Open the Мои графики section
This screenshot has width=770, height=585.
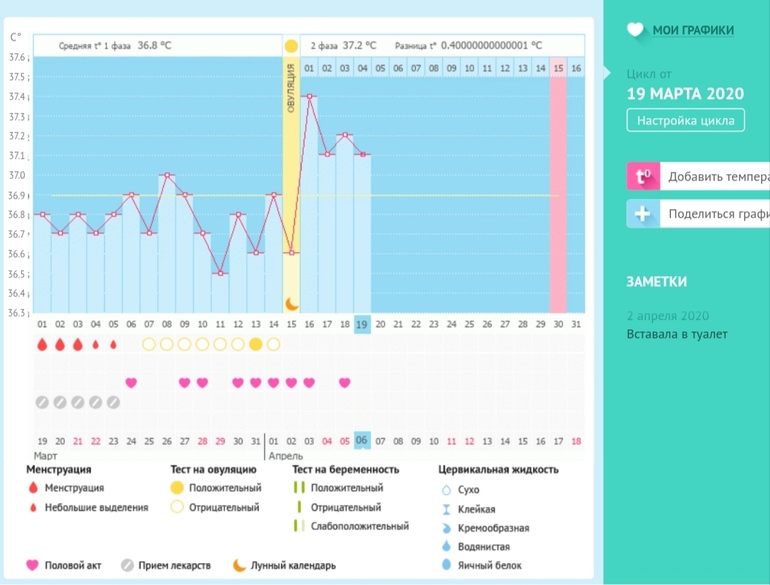click(693, 30)
